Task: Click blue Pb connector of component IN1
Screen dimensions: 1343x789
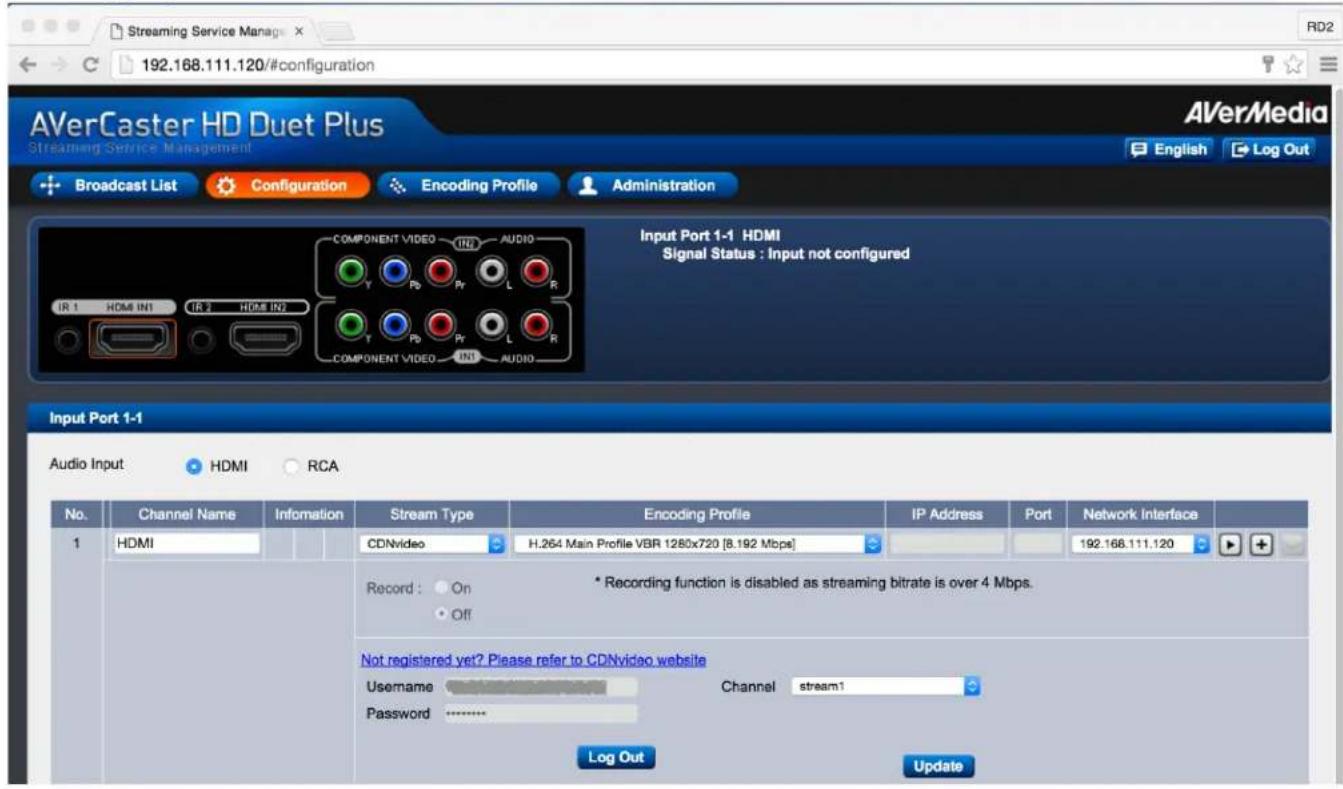Action: 393,325
